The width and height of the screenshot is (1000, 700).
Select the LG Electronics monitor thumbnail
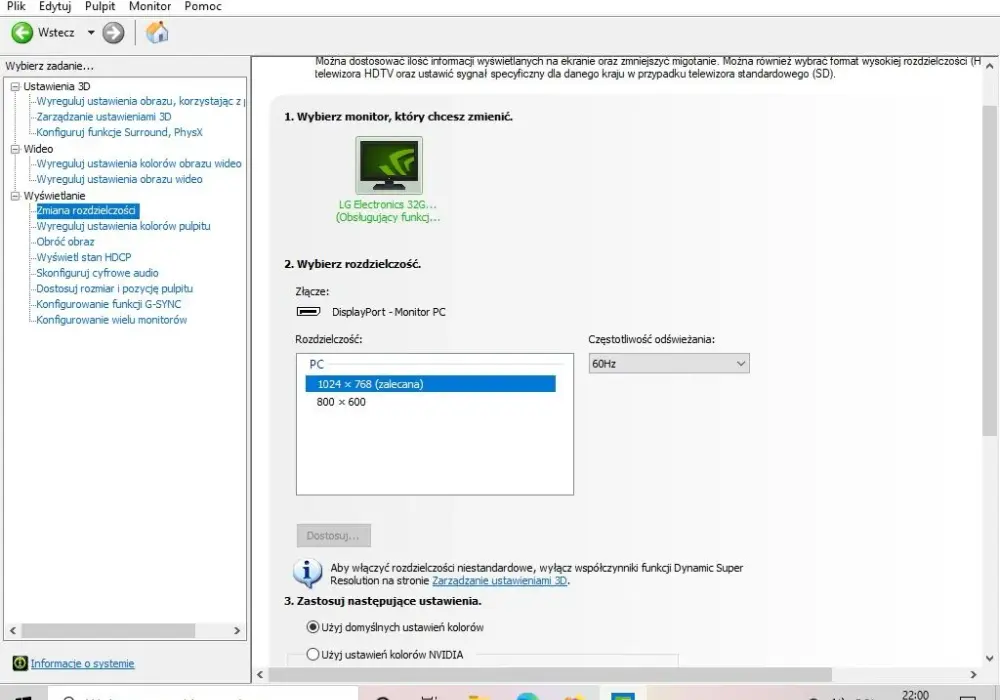[388, 165]
